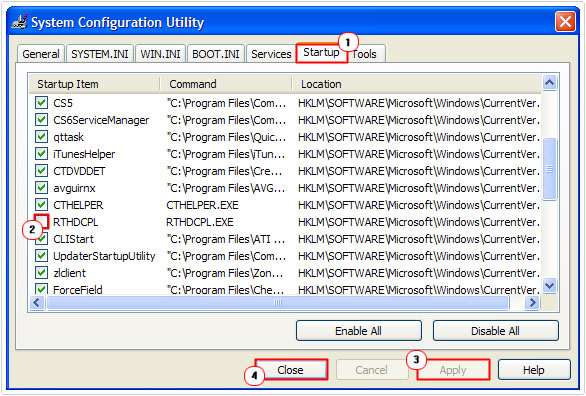The width and height of the screenshot is (586, 396).
Task: Toggle the CTHELPER checkbox
Action: pos(41,205)
